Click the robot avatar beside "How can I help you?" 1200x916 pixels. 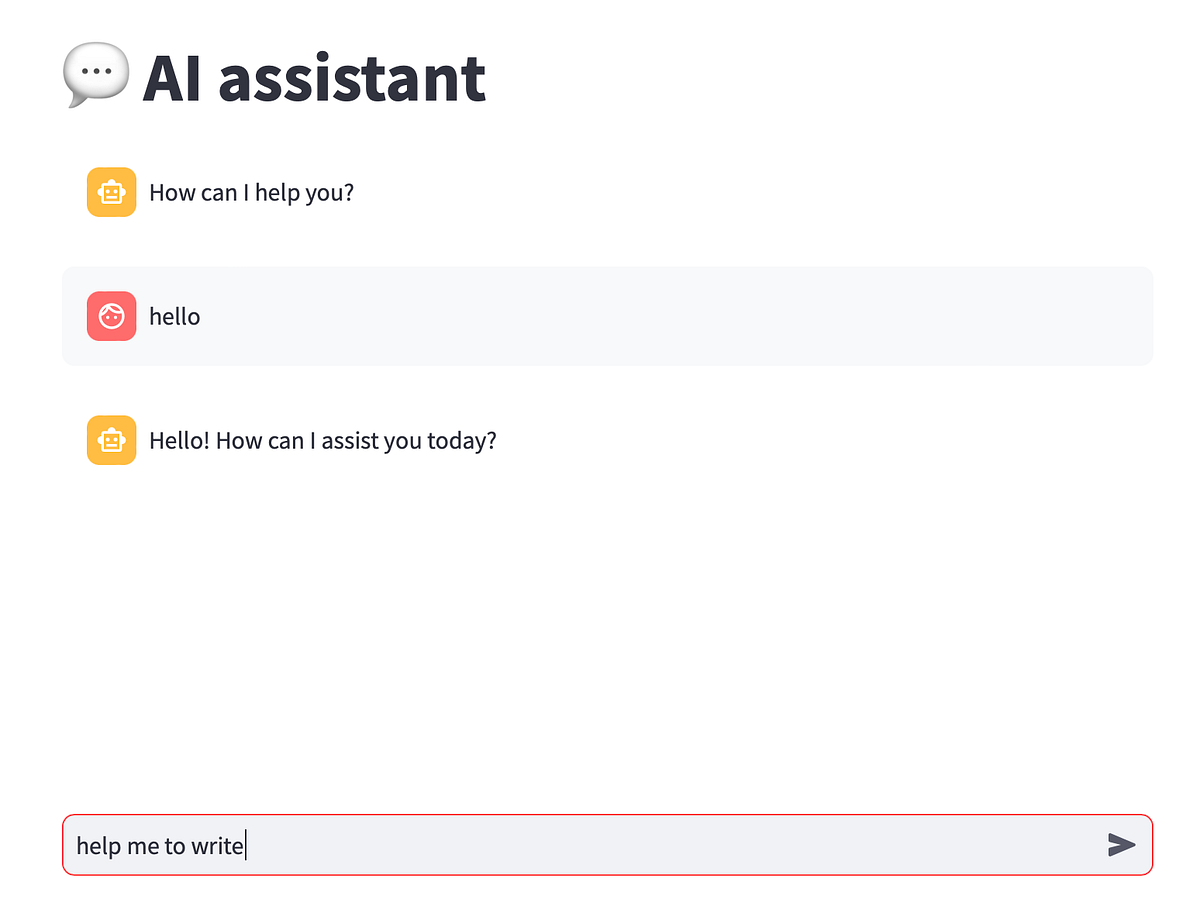tap(111, 192)
